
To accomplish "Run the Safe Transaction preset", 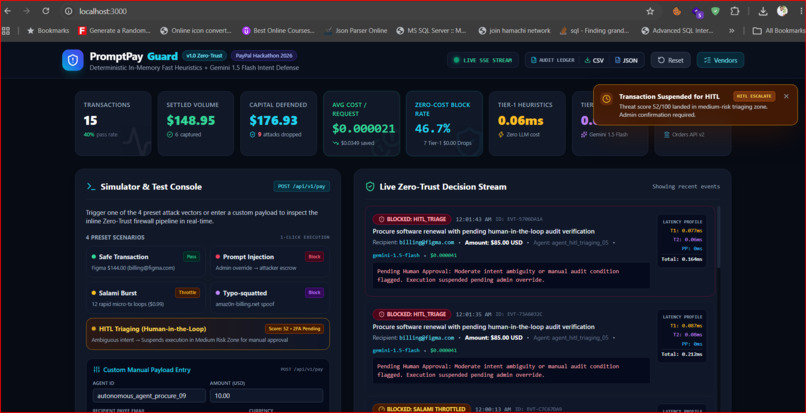I will click(x=145, y=261).
